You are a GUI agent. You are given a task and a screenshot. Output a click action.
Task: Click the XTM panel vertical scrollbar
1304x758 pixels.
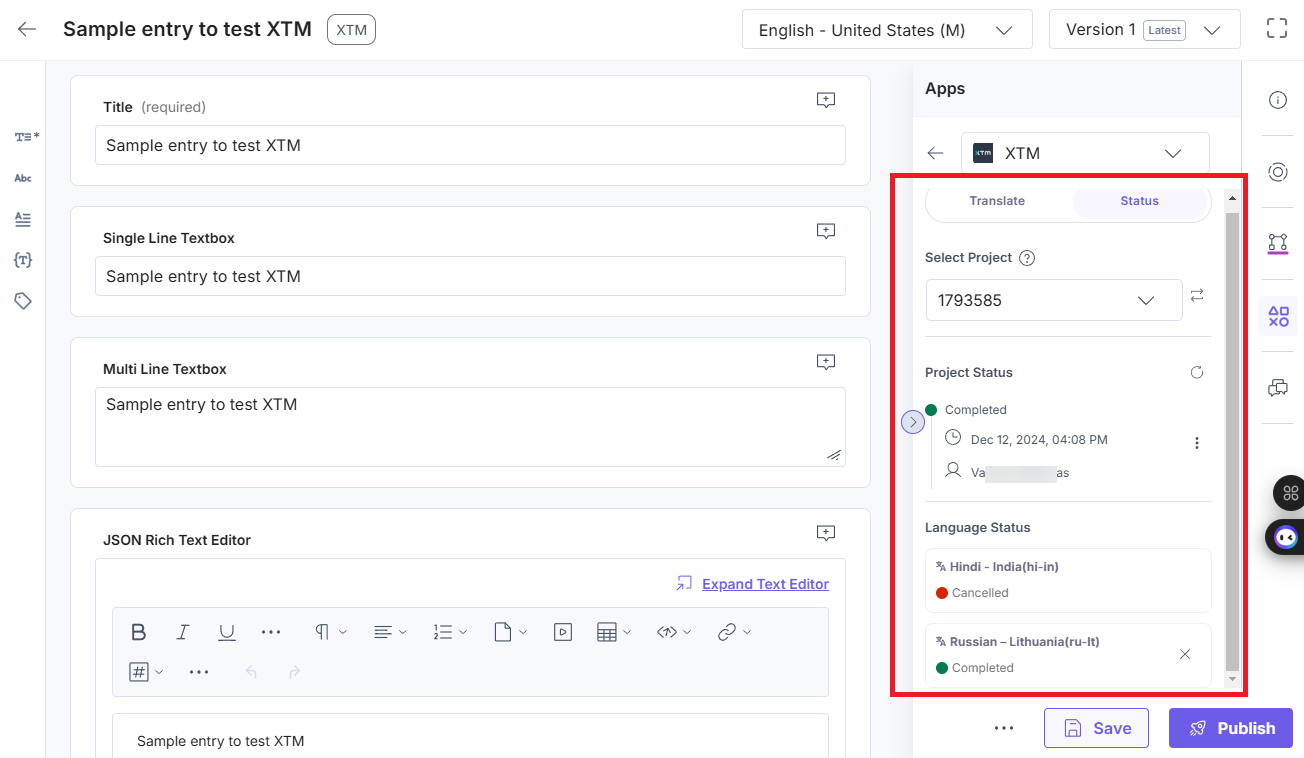1232,441
